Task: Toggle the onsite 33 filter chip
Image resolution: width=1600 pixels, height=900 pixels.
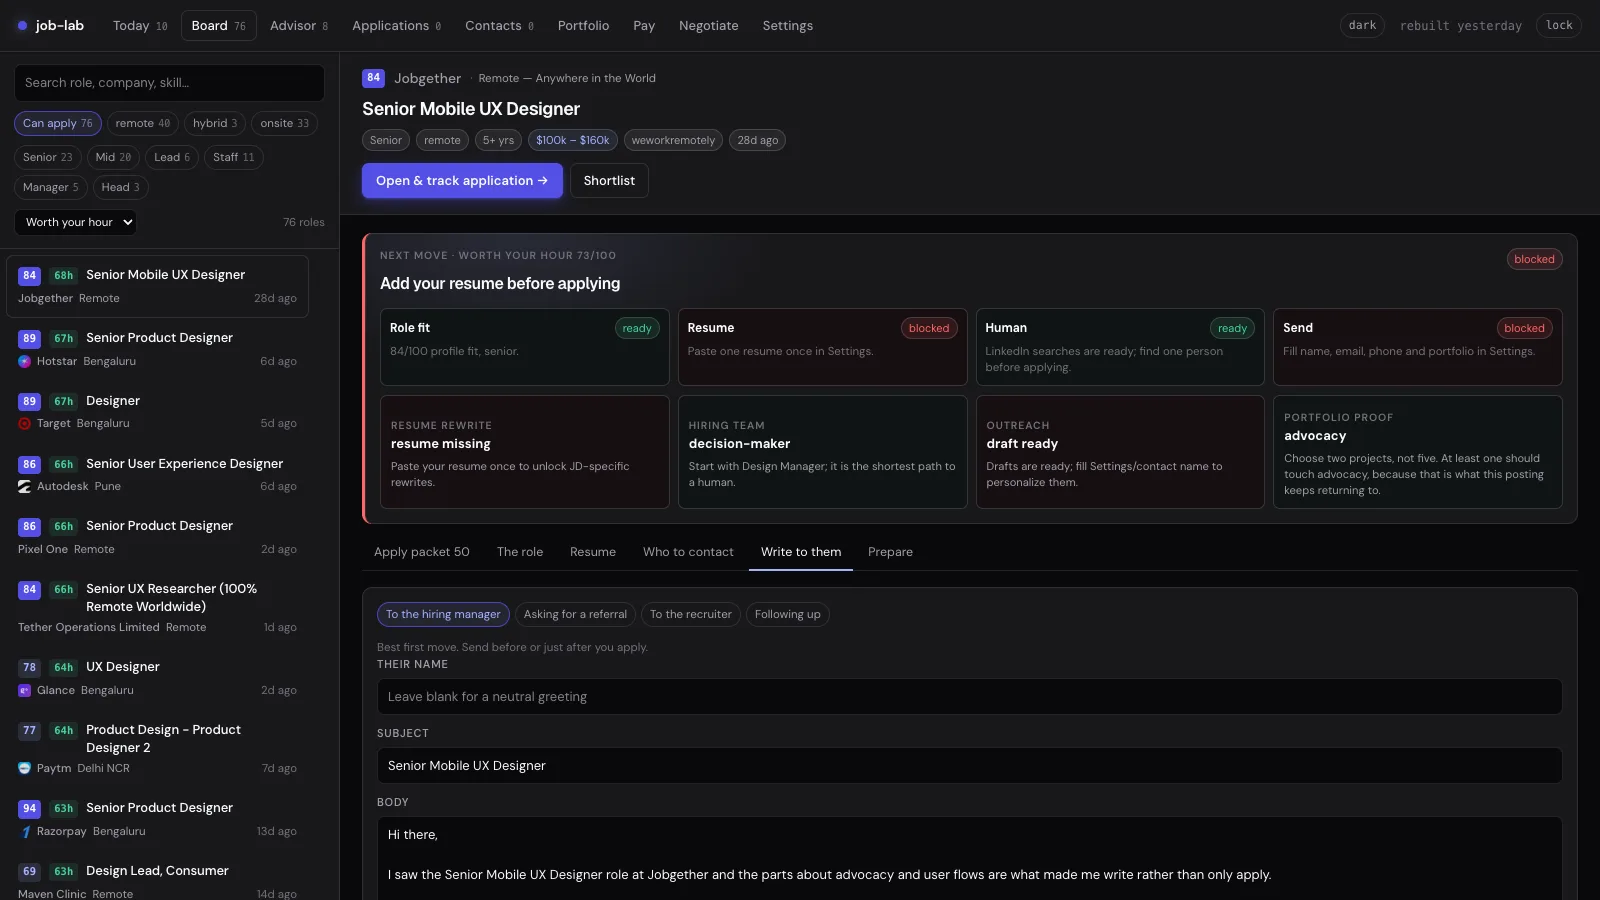Action: [284, 124]
